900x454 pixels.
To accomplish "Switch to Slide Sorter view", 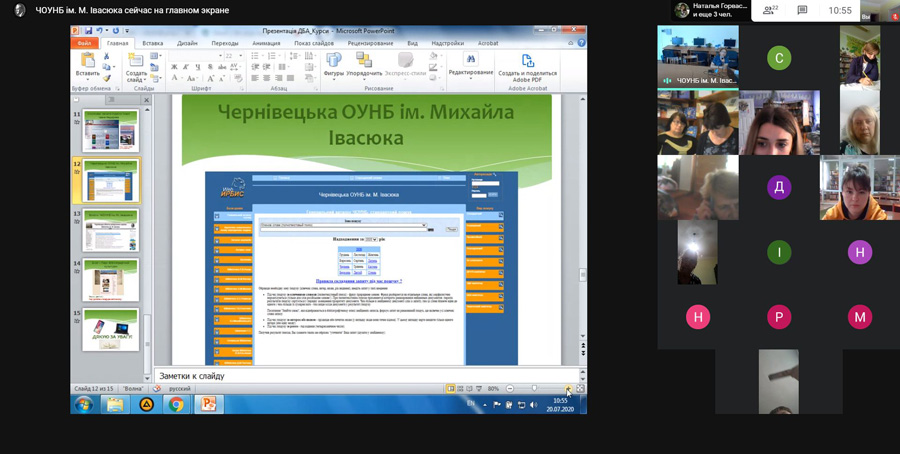I will [x=460, y=389].
